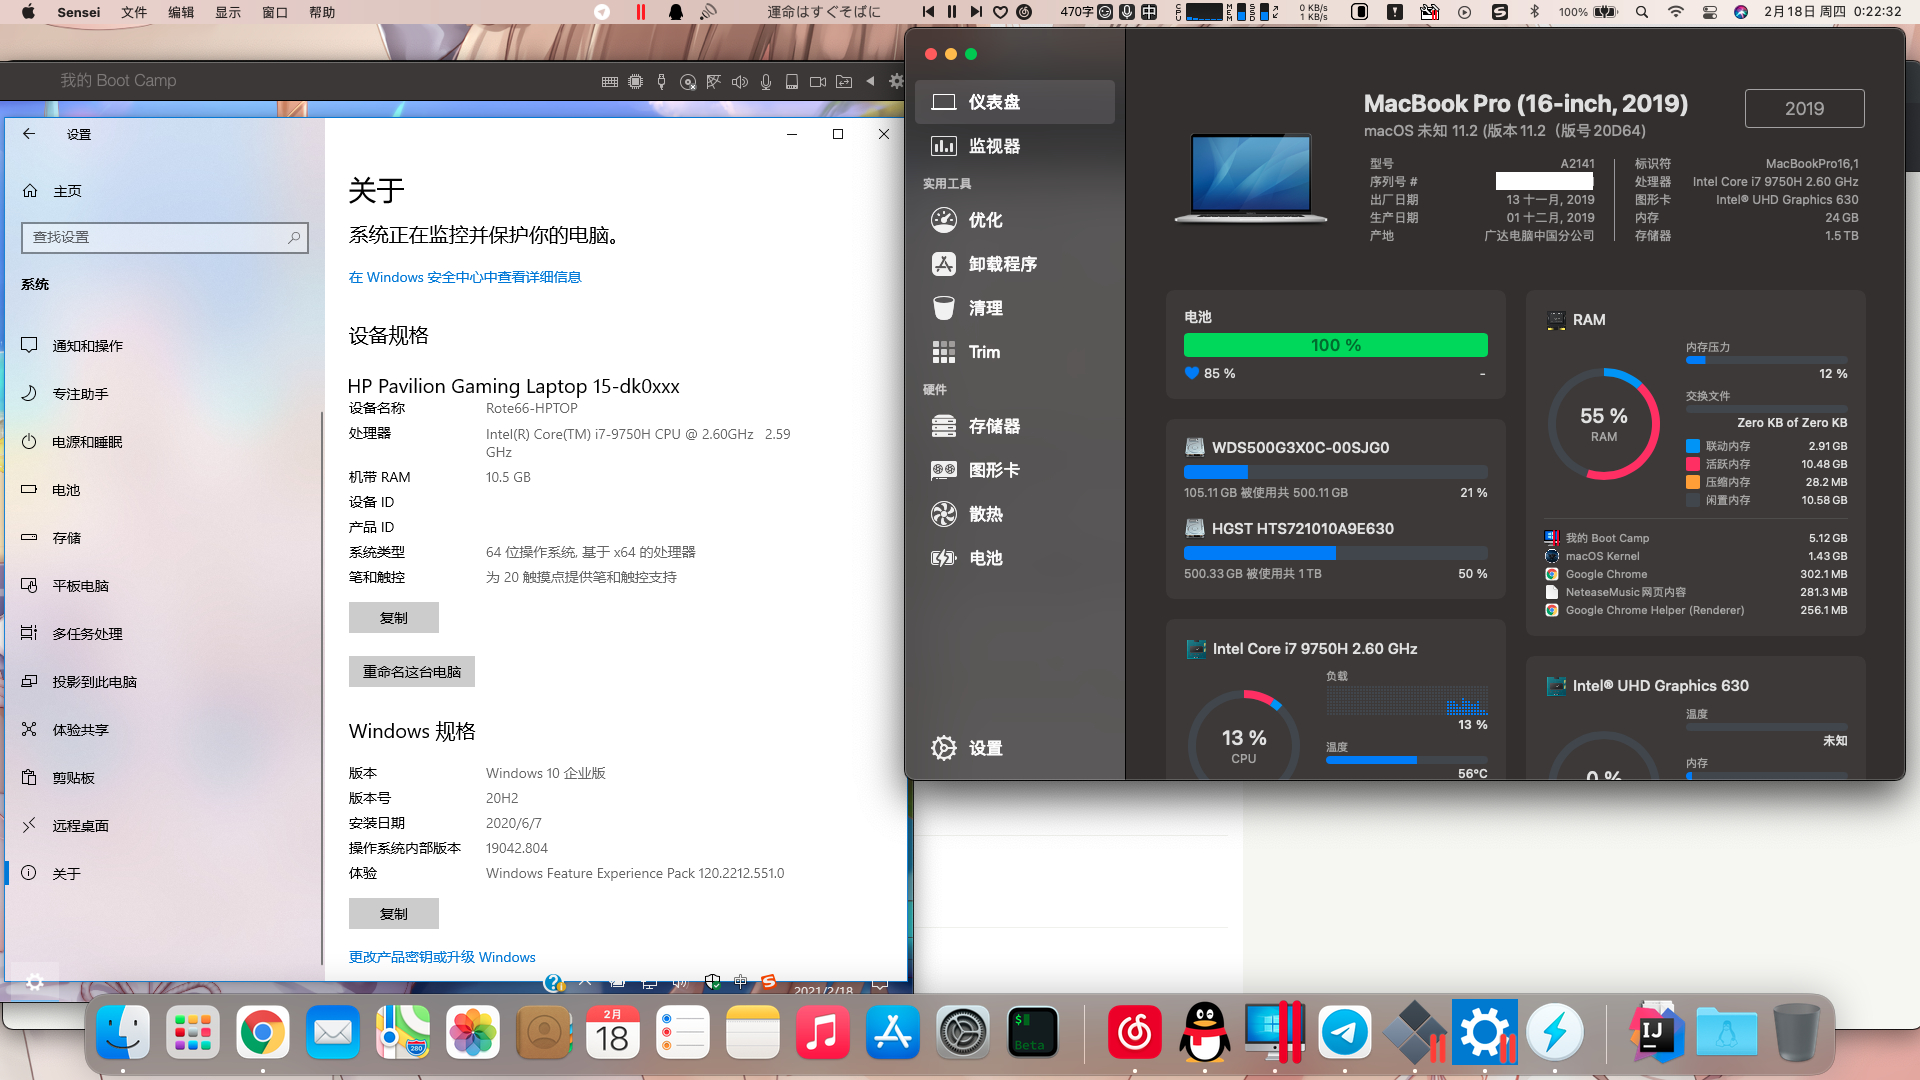Image resolution: width=1920 pixels, height=1080 pixels.
Task: Open 监视器 monitor in Sensei sidebar
Action: point(1015,146)
